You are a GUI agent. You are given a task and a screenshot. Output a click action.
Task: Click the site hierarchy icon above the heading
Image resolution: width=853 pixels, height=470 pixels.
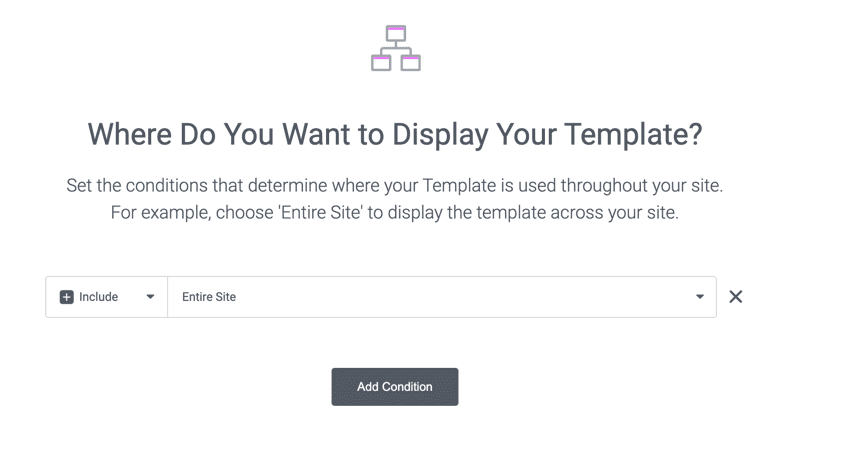pos(395,48)
